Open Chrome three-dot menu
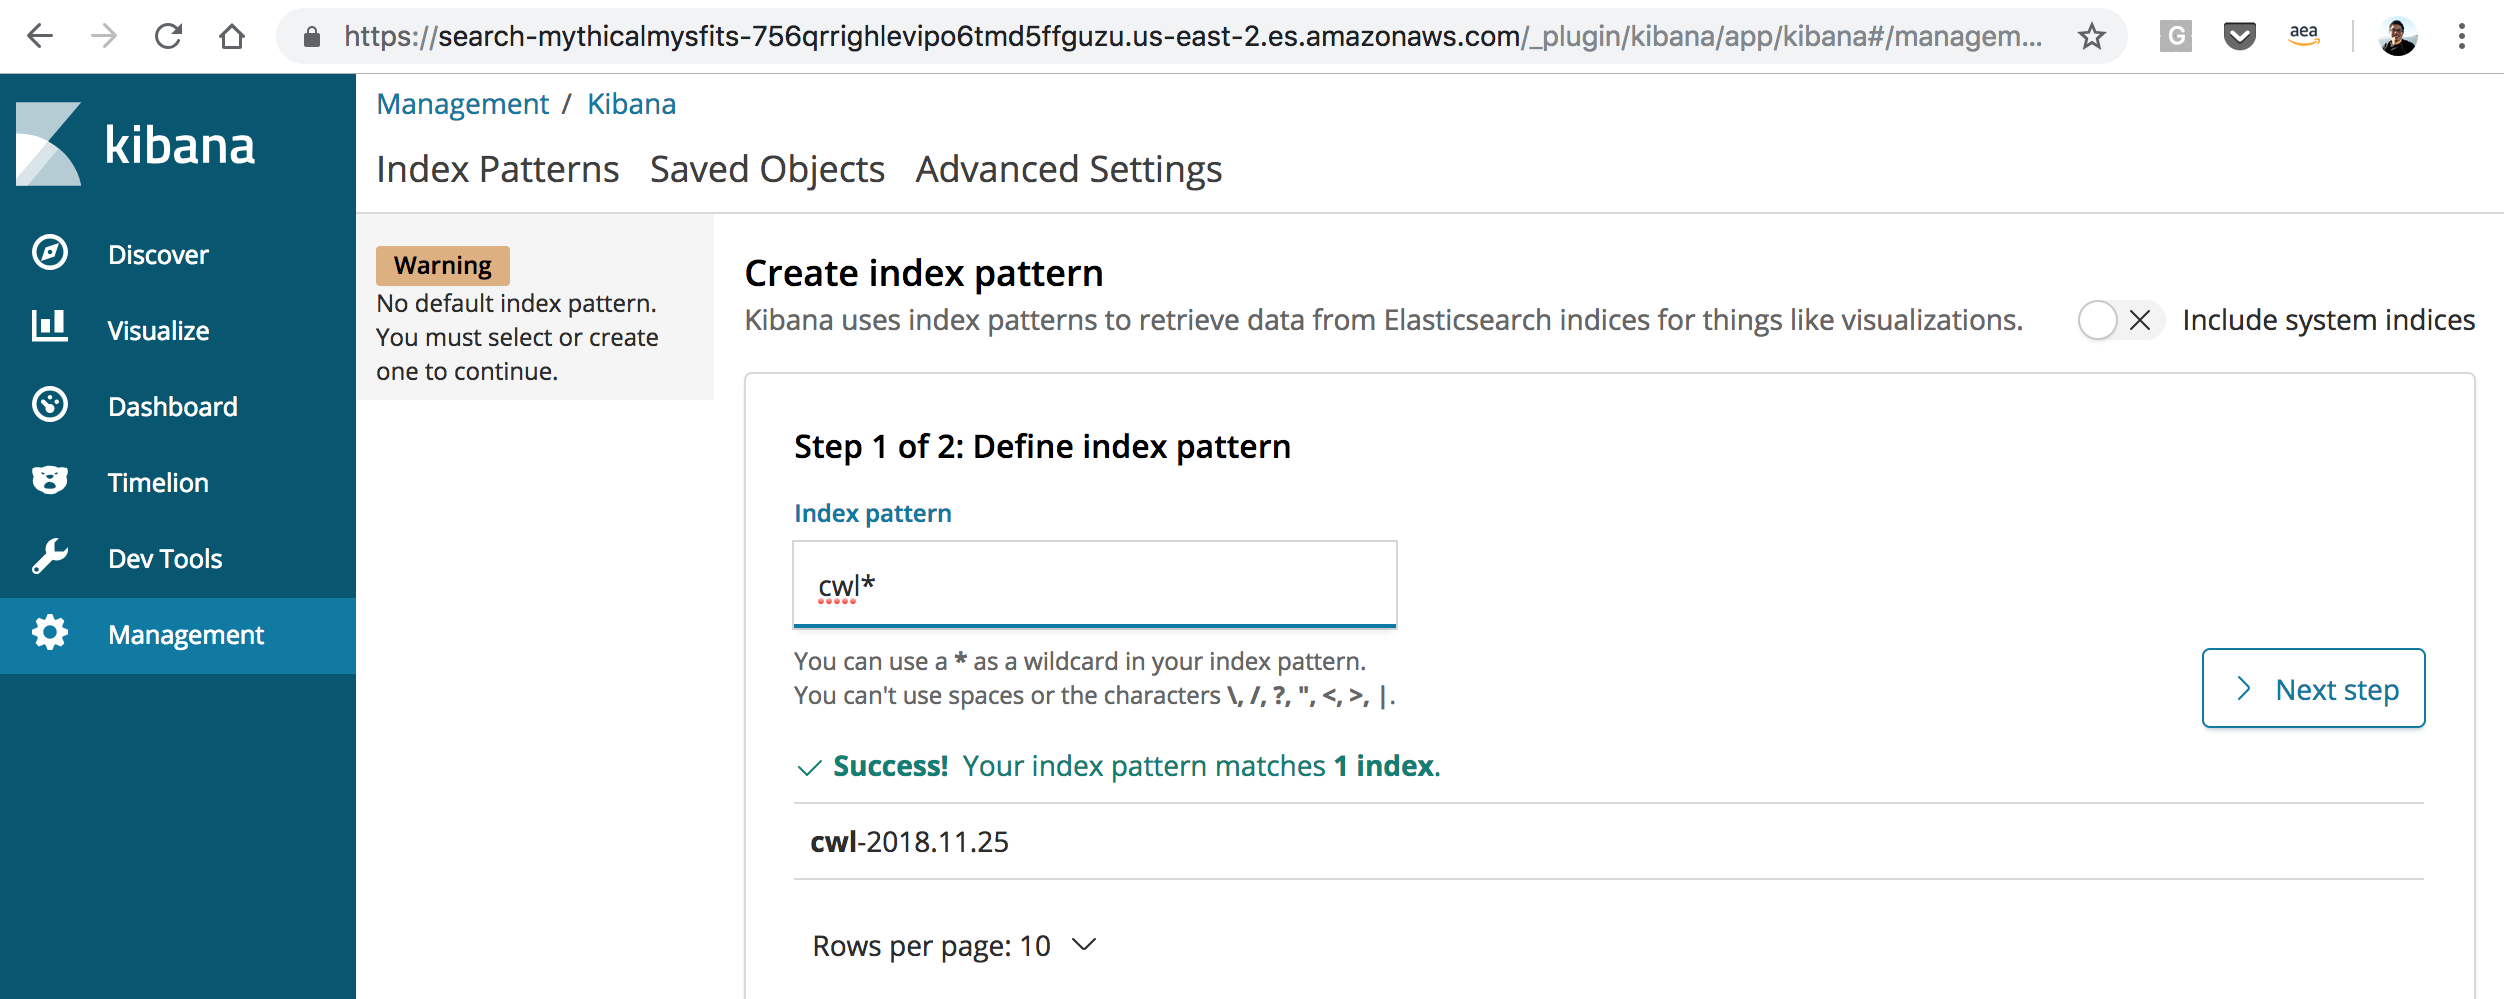 pos(2462,37)
